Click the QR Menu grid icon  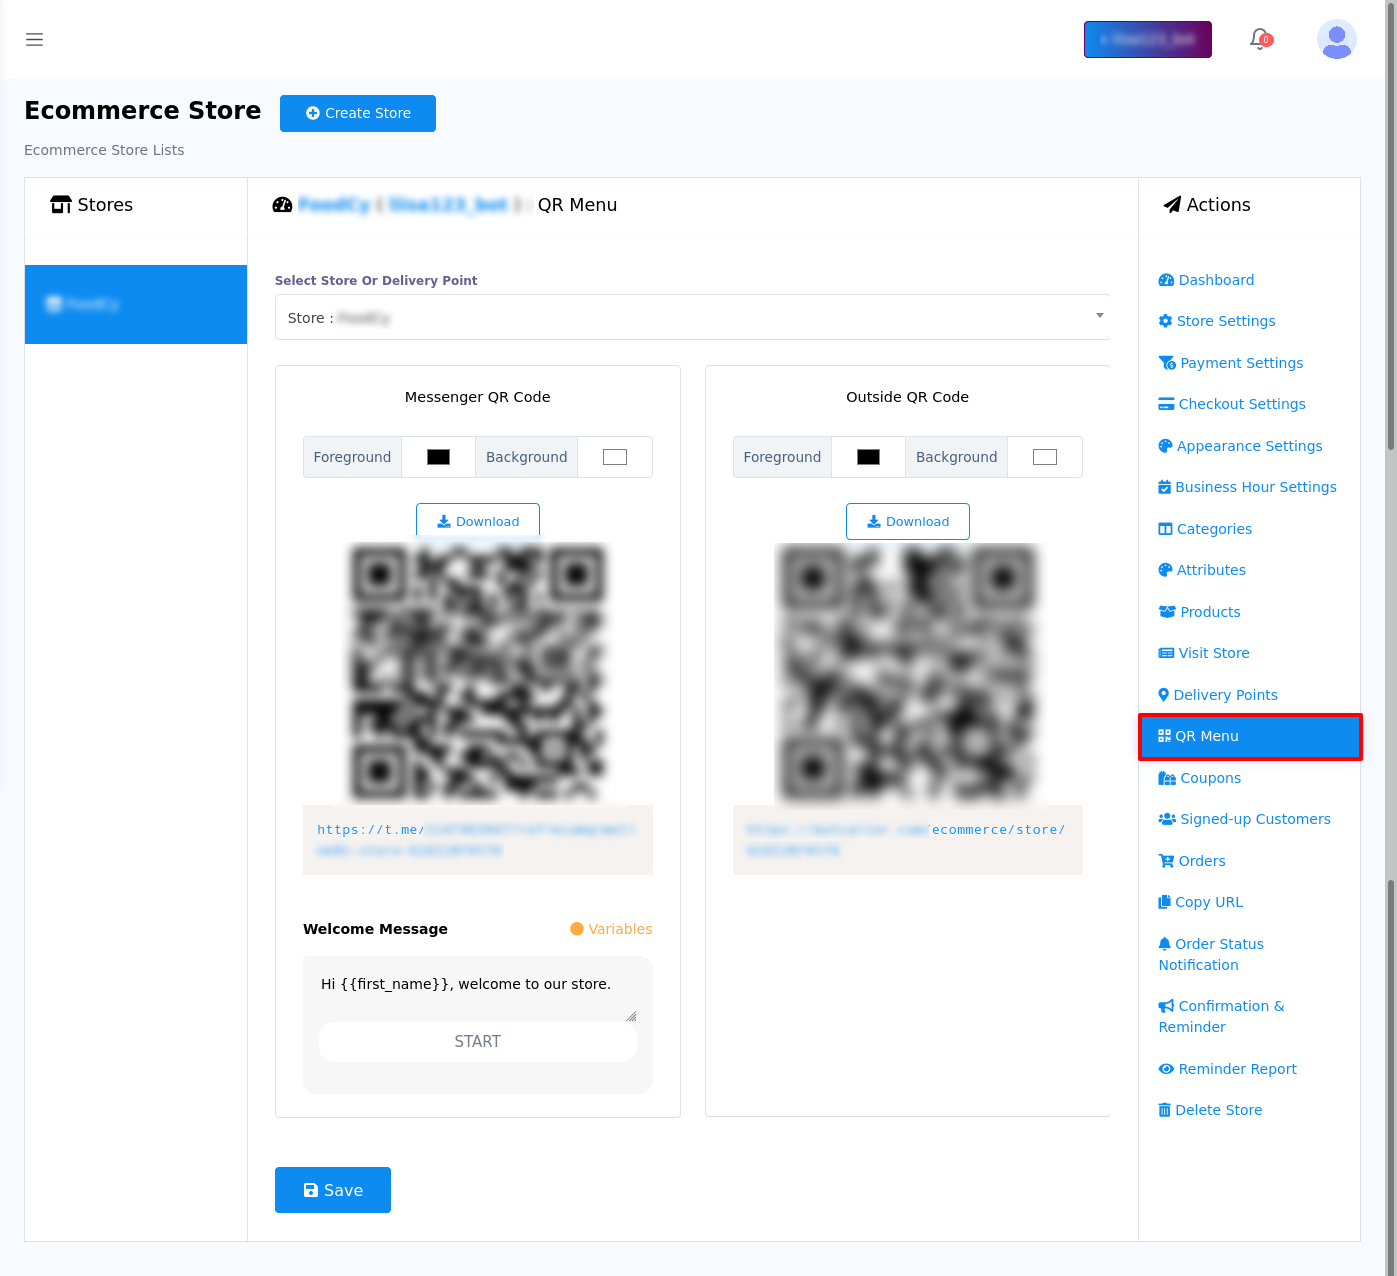click(x=1164, y=736)
